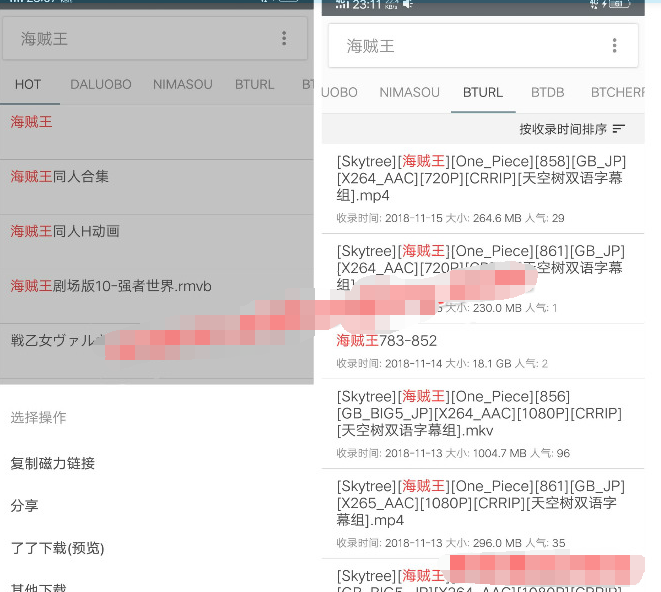Open Skytree One_Piece 856 1080P mkv result

pos(483,424)
